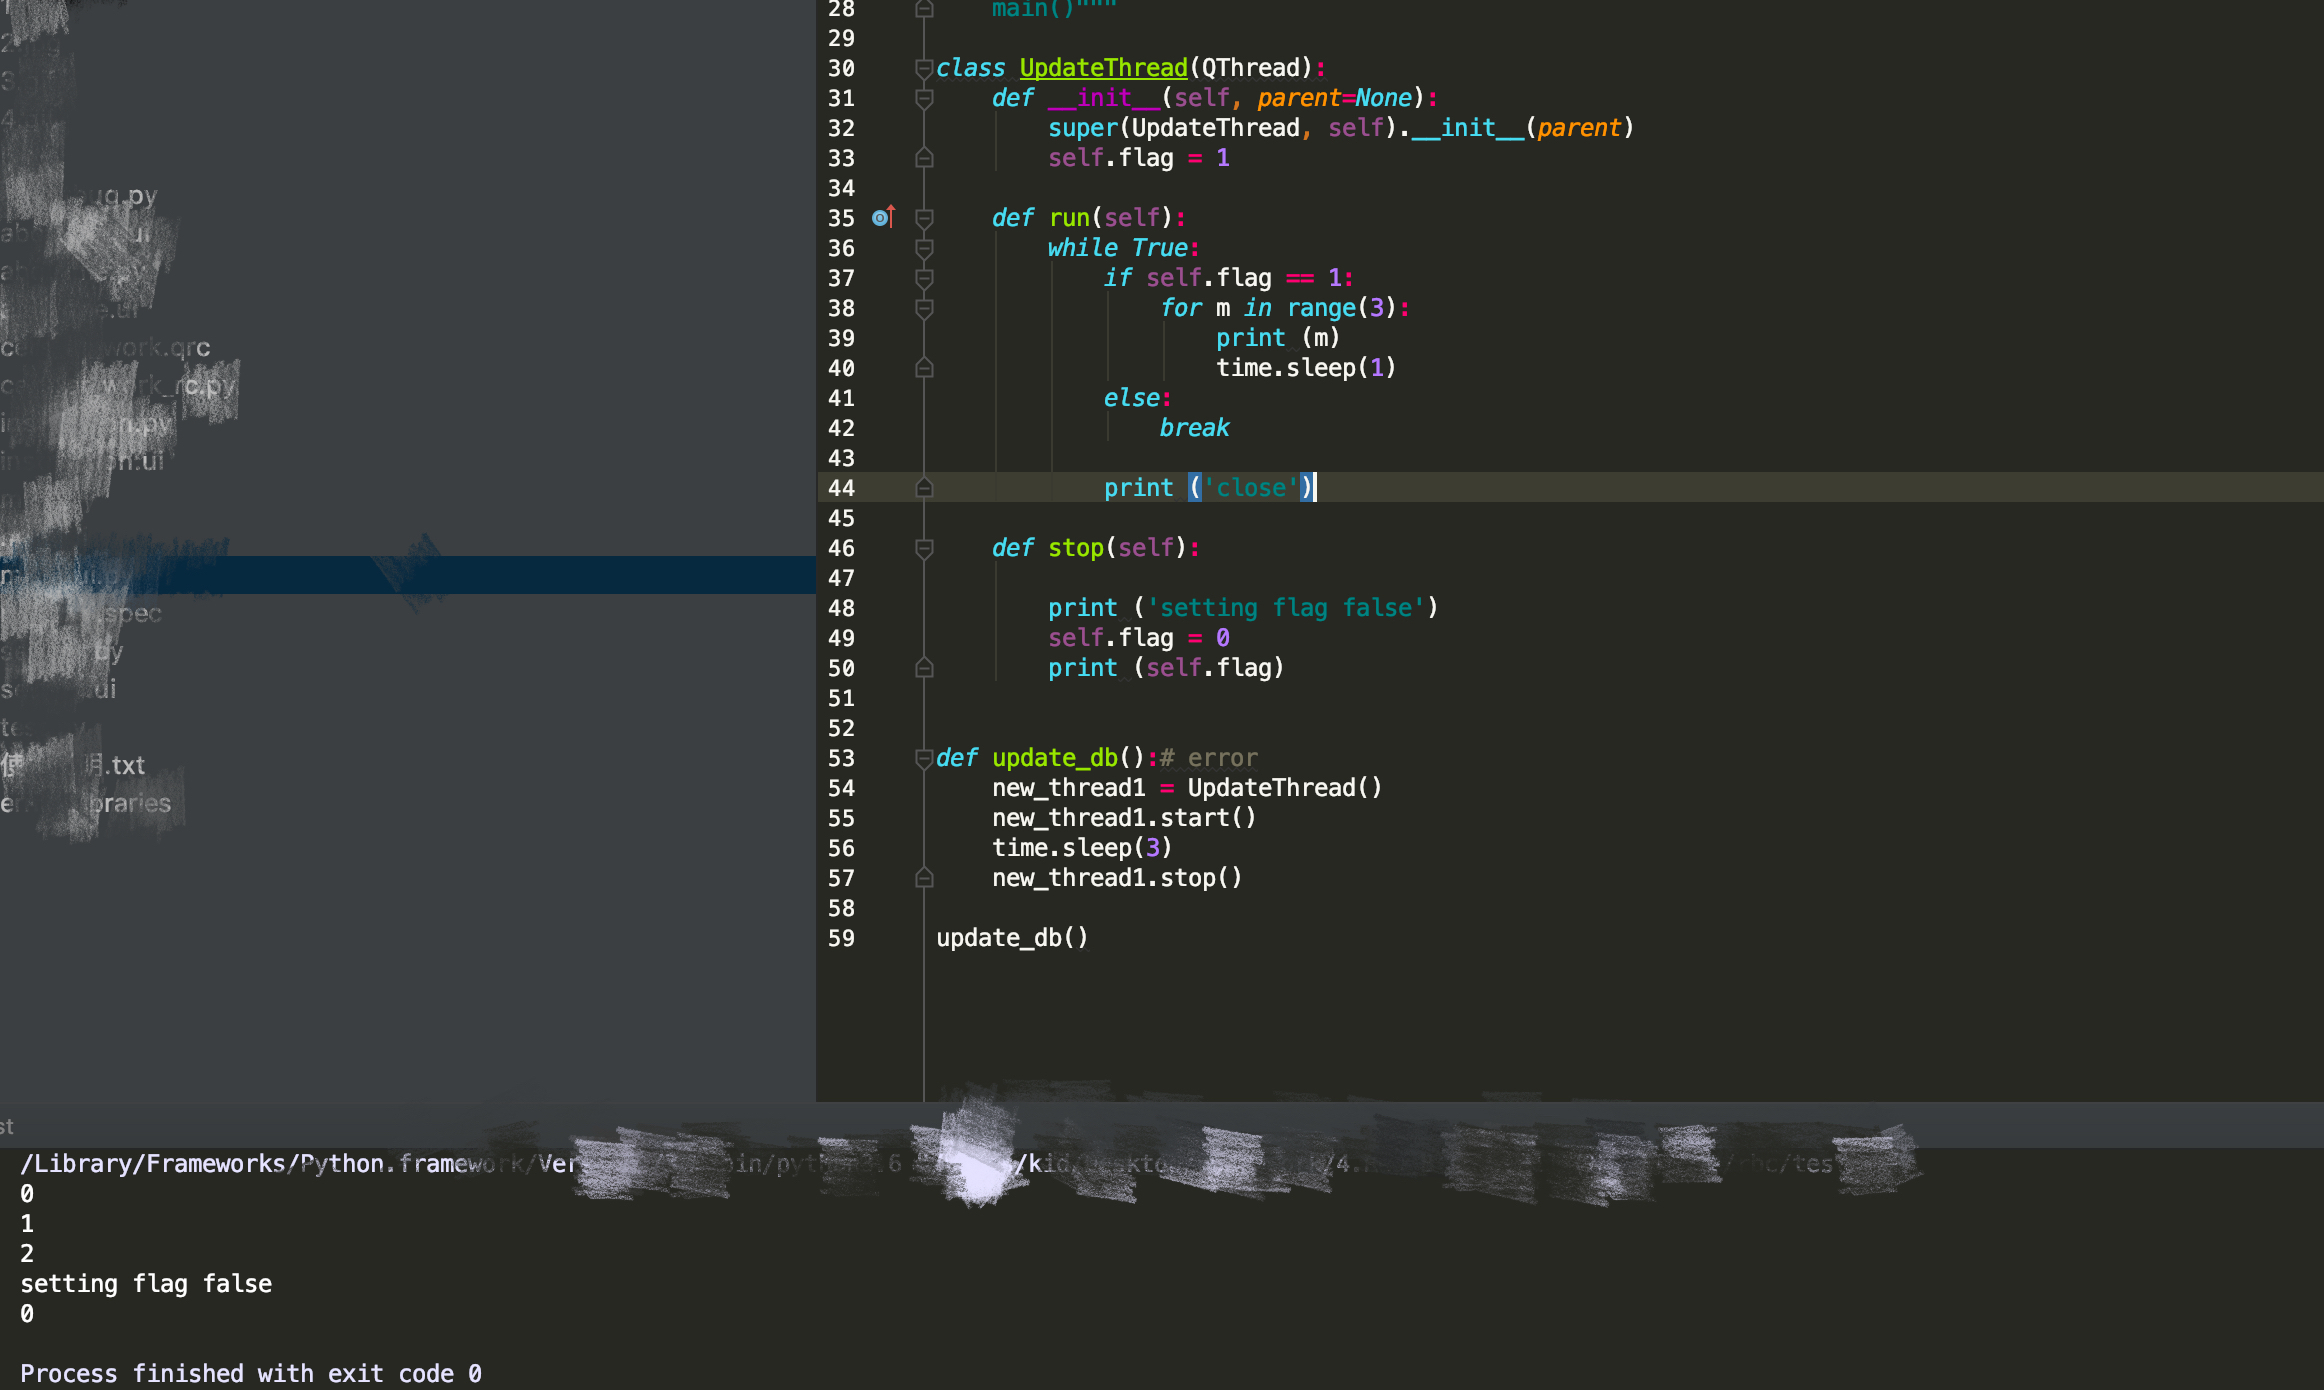Click the 'break' keyword on line 42
The width and height of the screenshot is (2324, 1390).
coord(1194,428)
